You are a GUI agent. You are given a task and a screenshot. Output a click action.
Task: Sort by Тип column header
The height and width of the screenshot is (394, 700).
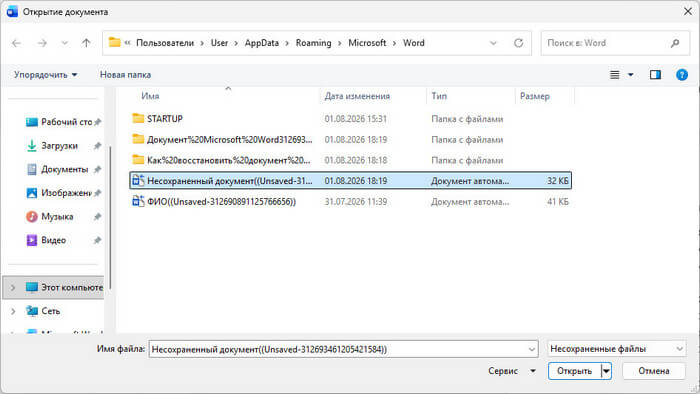[x=439, y=96]
